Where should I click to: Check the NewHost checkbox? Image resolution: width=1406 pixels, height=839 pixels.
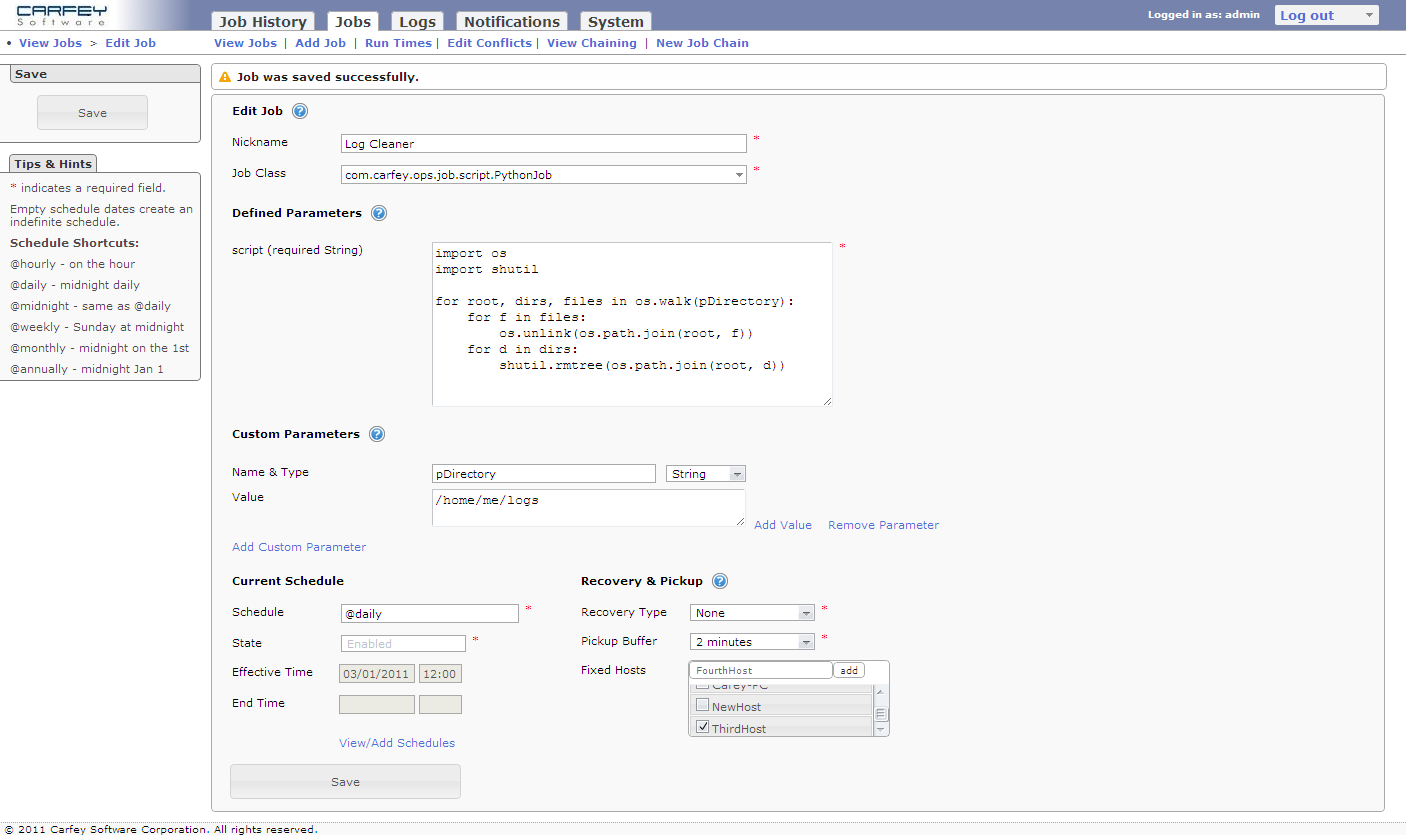pyautogui.click(x=702, y=706)
